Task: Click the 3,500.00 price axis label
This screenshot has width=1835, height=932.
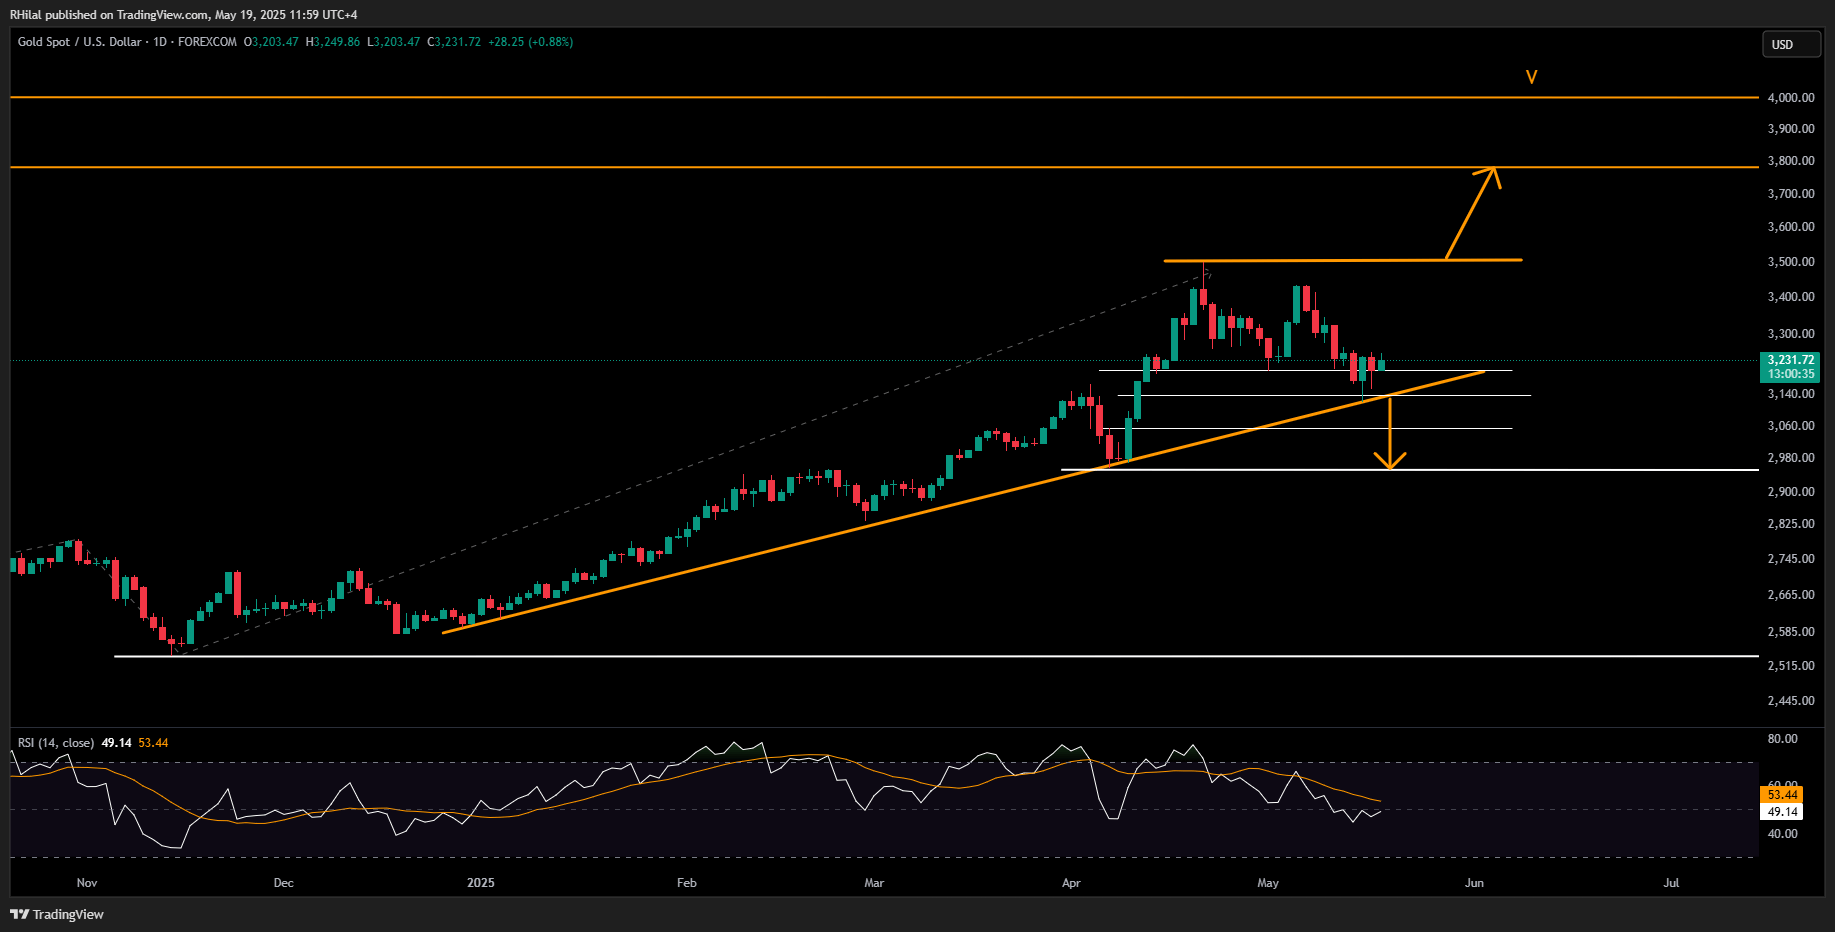Action: pyautogui.click(x=1791, y=262)
